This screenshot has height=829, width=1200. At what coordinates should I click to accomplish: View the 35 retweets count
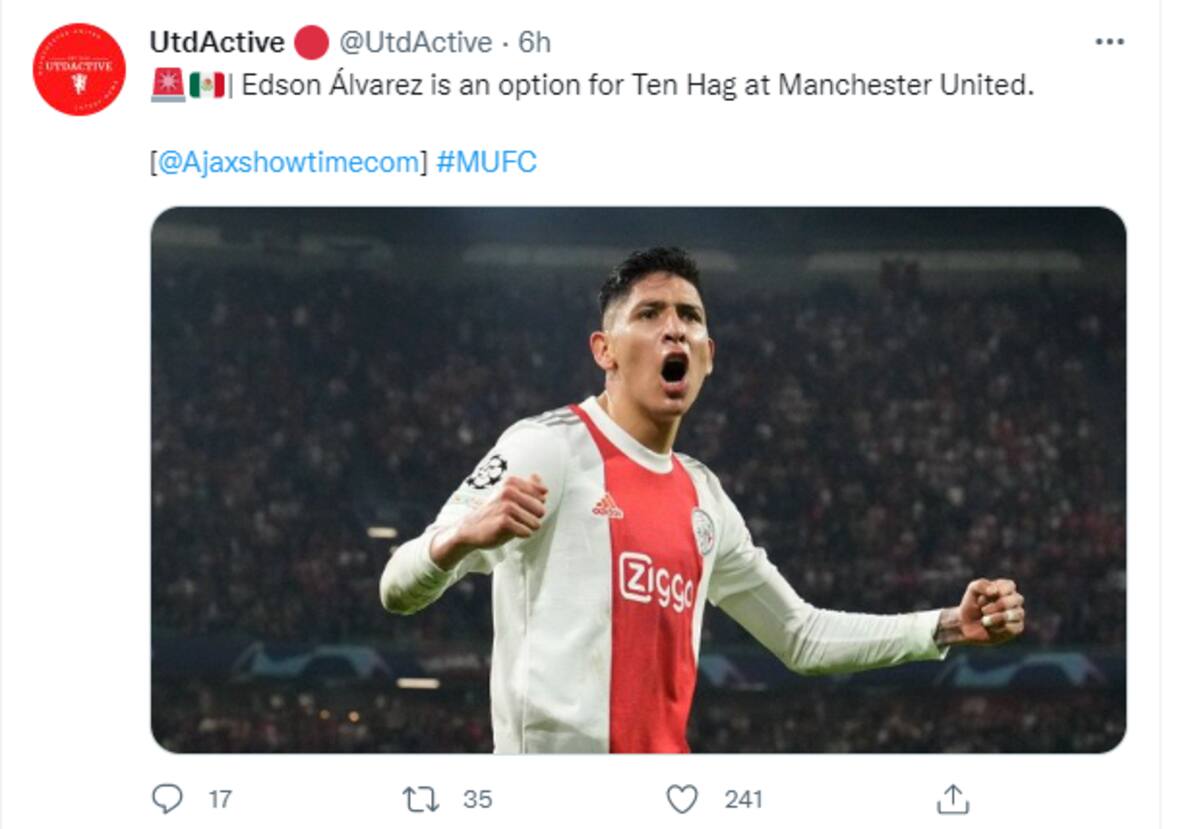478,799
